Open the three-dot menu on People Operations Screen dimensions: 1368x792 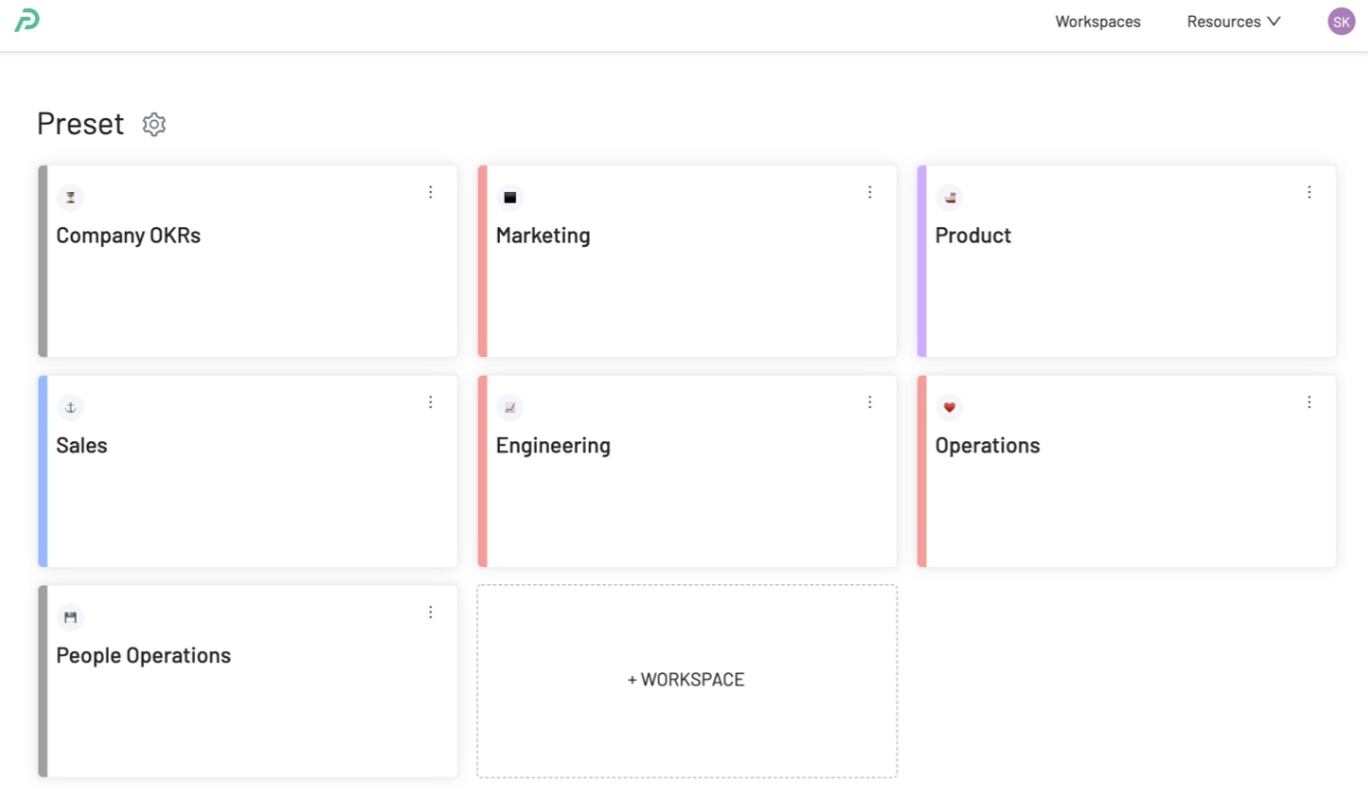click(x=430, y=612)
